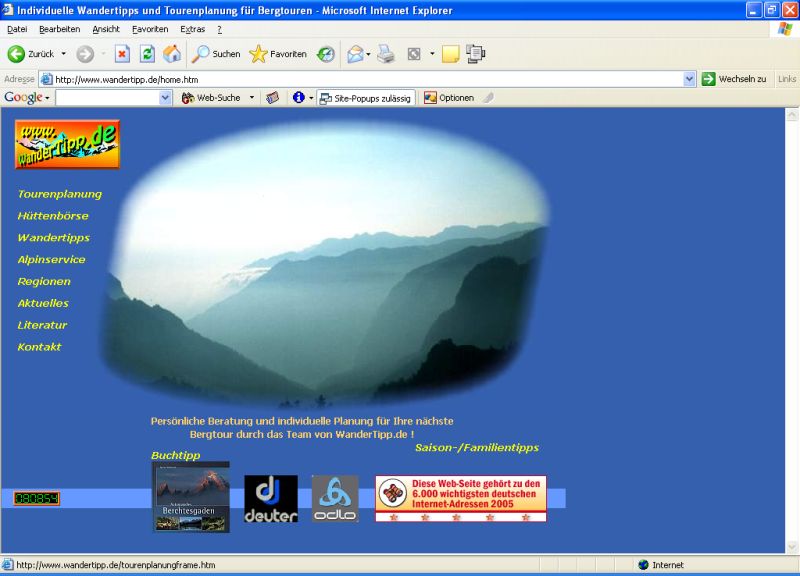Click the Stop loading icon

coord(122,54)
